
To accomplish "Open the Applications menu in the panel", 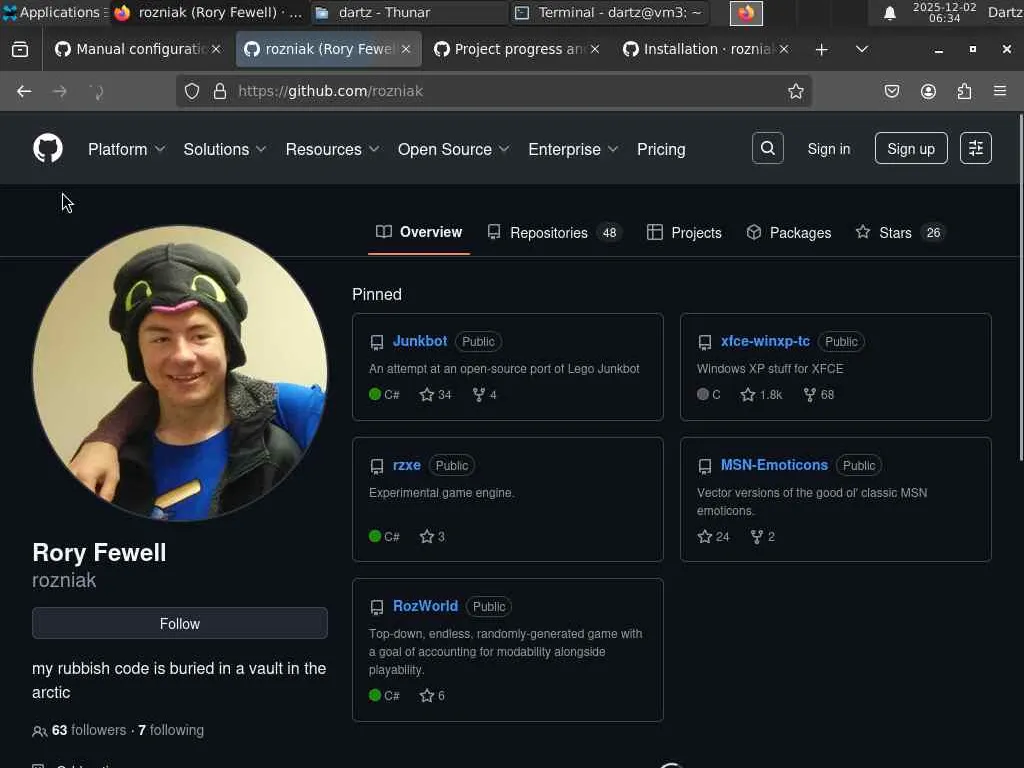I will click(54, 12).
